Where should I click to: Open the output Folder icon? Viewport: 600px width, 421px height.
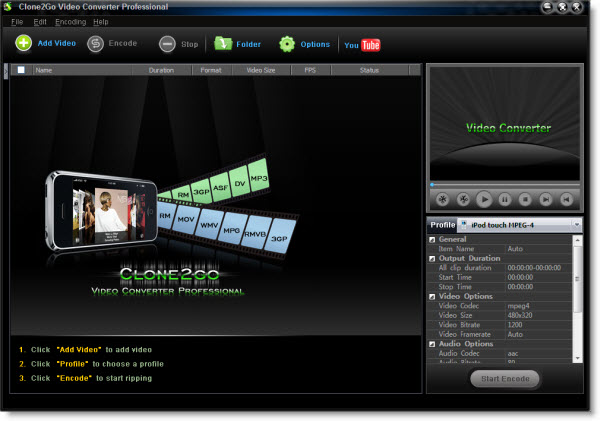(223, 44)
